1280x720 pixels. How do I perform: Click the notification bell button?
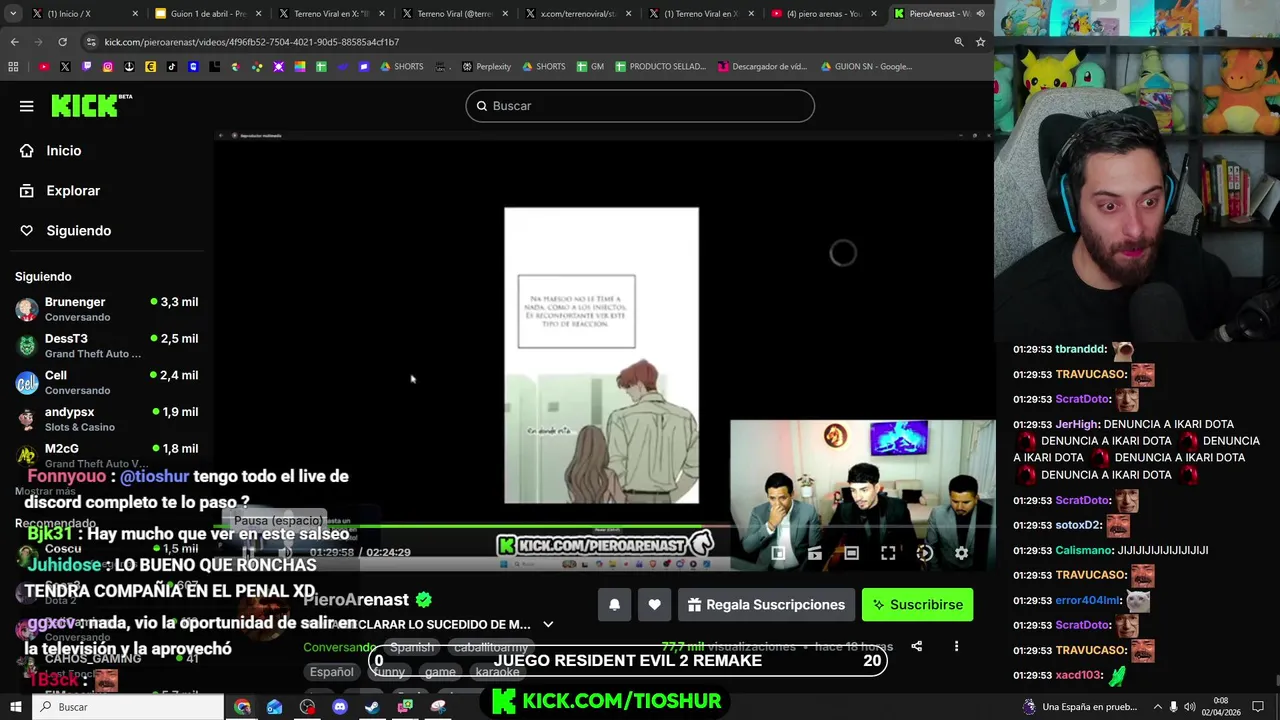(x=615, y=605)
